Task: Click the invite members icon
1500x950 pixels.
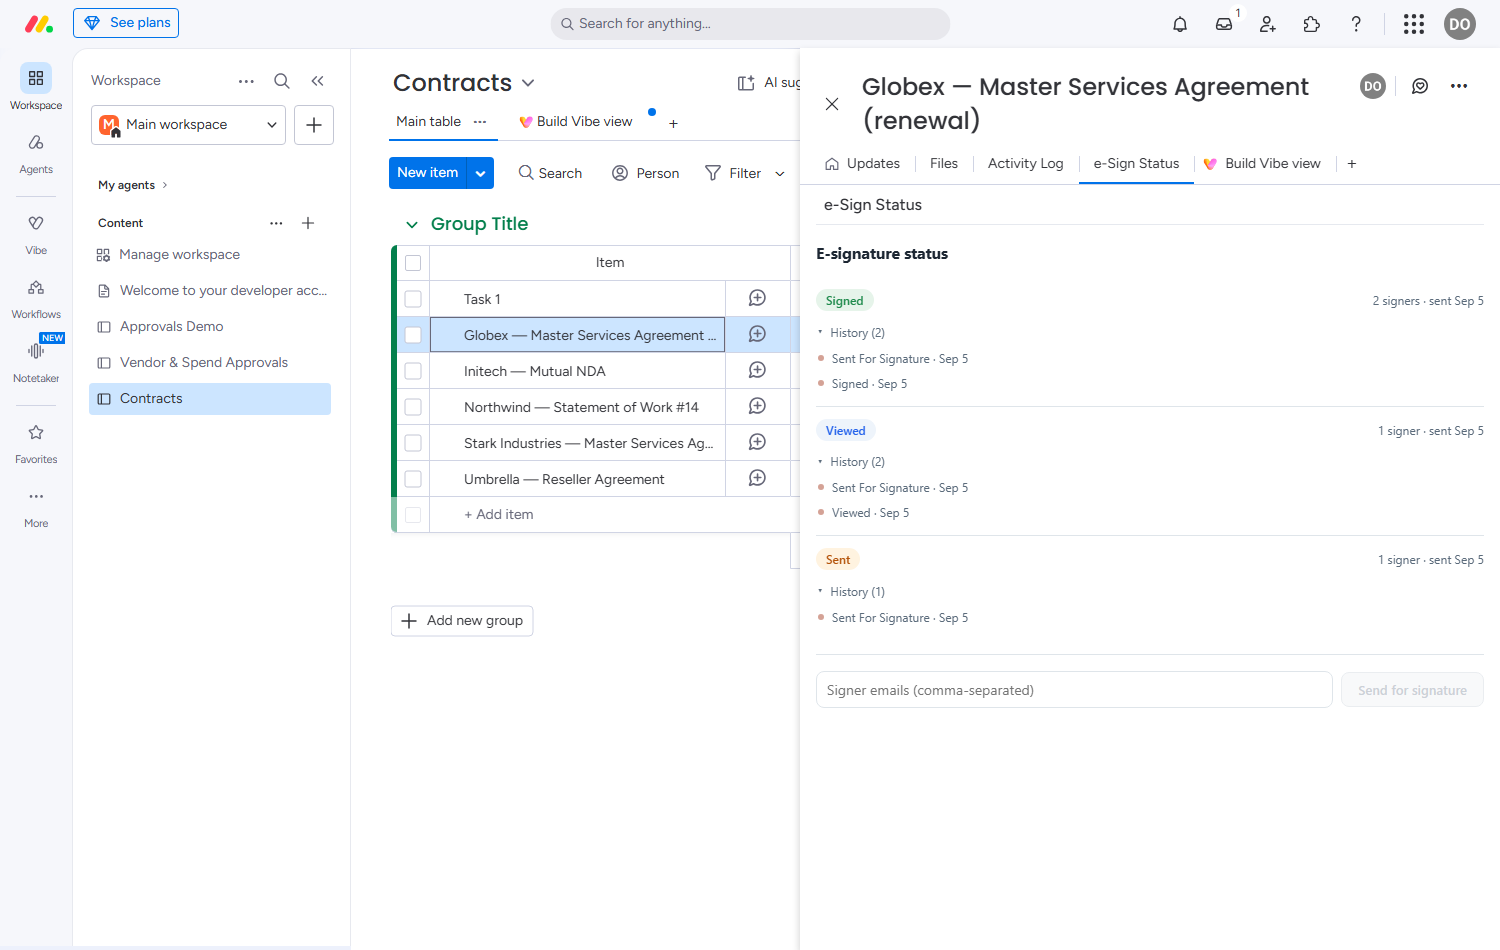Action: pyautogui.click(x=1268, y=24)
